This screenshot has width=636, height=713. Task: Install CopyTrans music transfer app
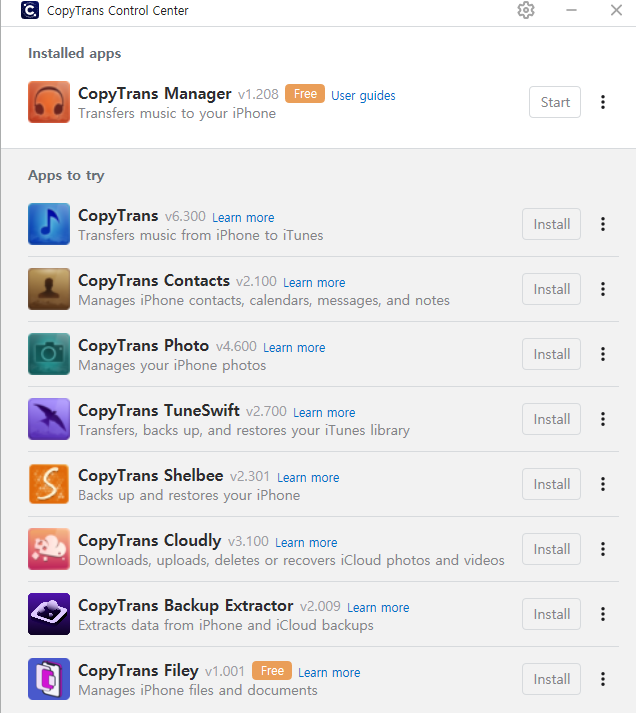point(551,224)
